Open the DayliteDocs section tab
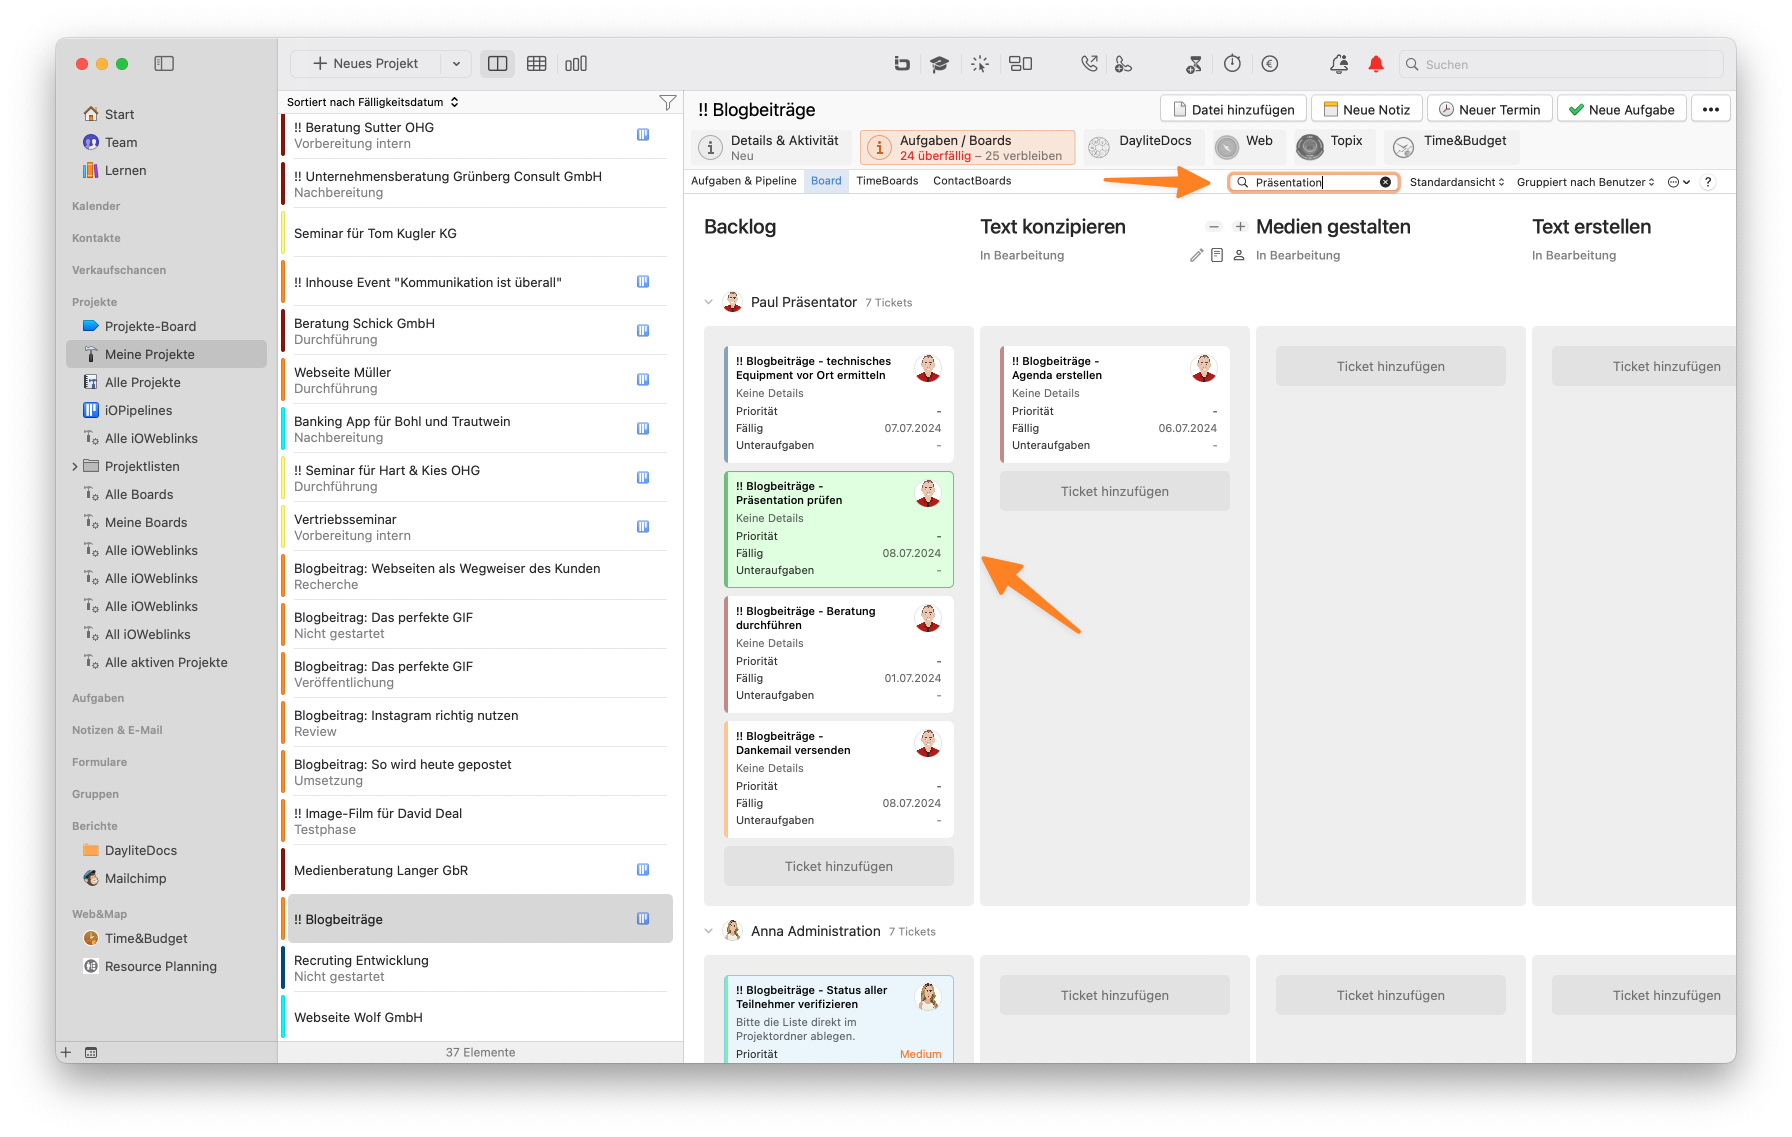Screen dimensions: 1792x1137 coord(1142,148)
